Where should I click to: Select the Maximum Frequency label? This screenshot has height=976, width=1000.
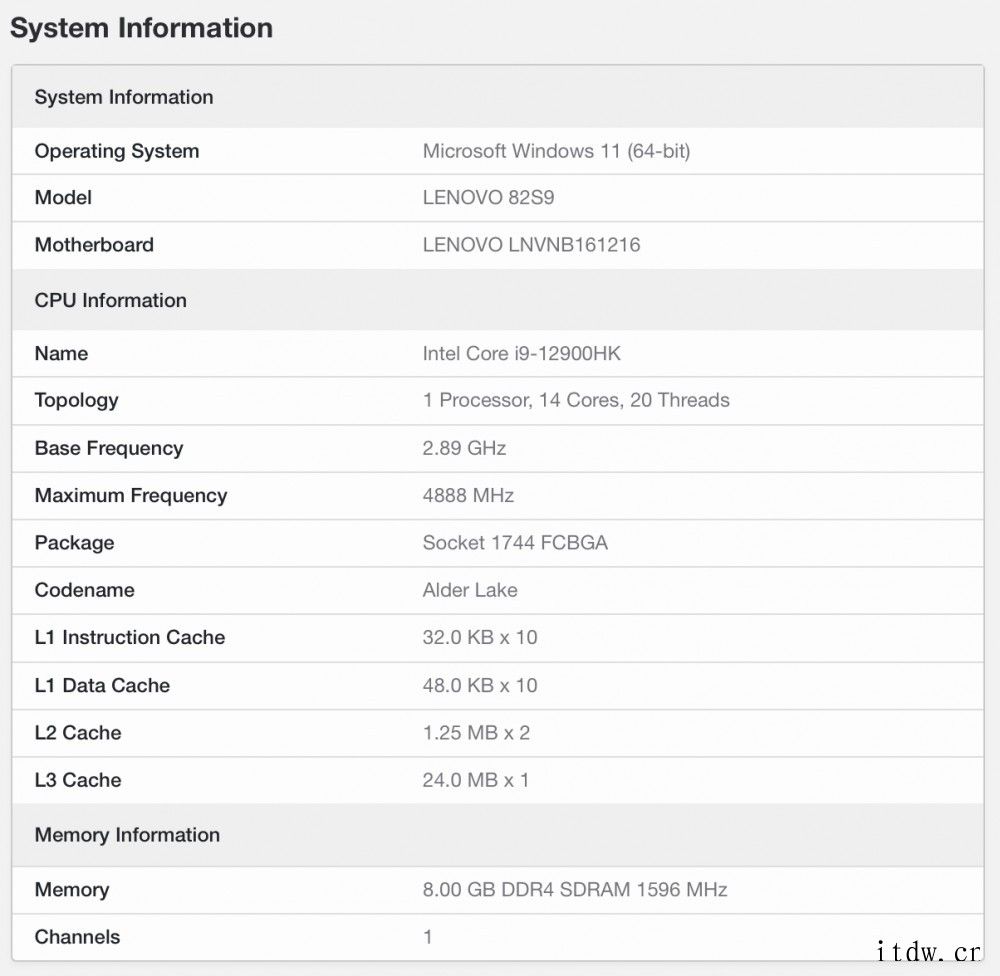click(131, 496)
